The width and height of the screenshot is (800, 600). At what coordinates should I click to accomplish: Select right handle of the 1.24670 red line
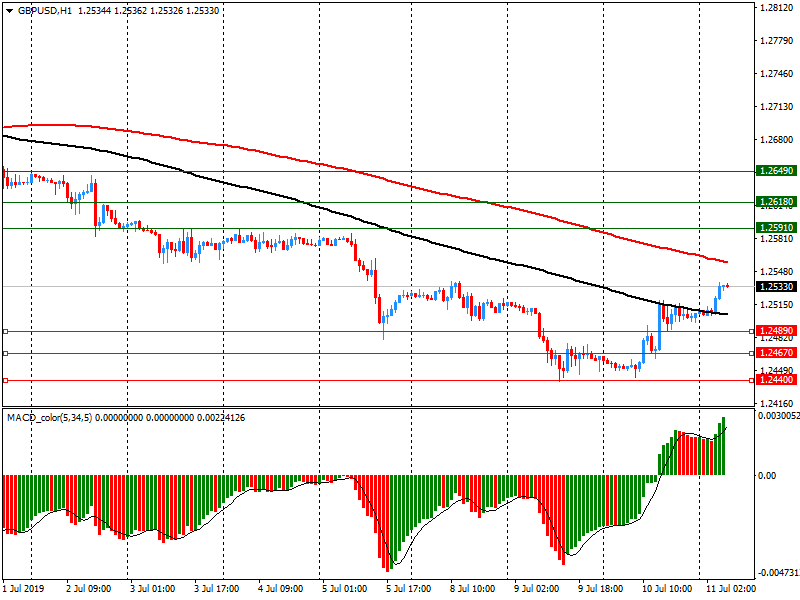752,354
